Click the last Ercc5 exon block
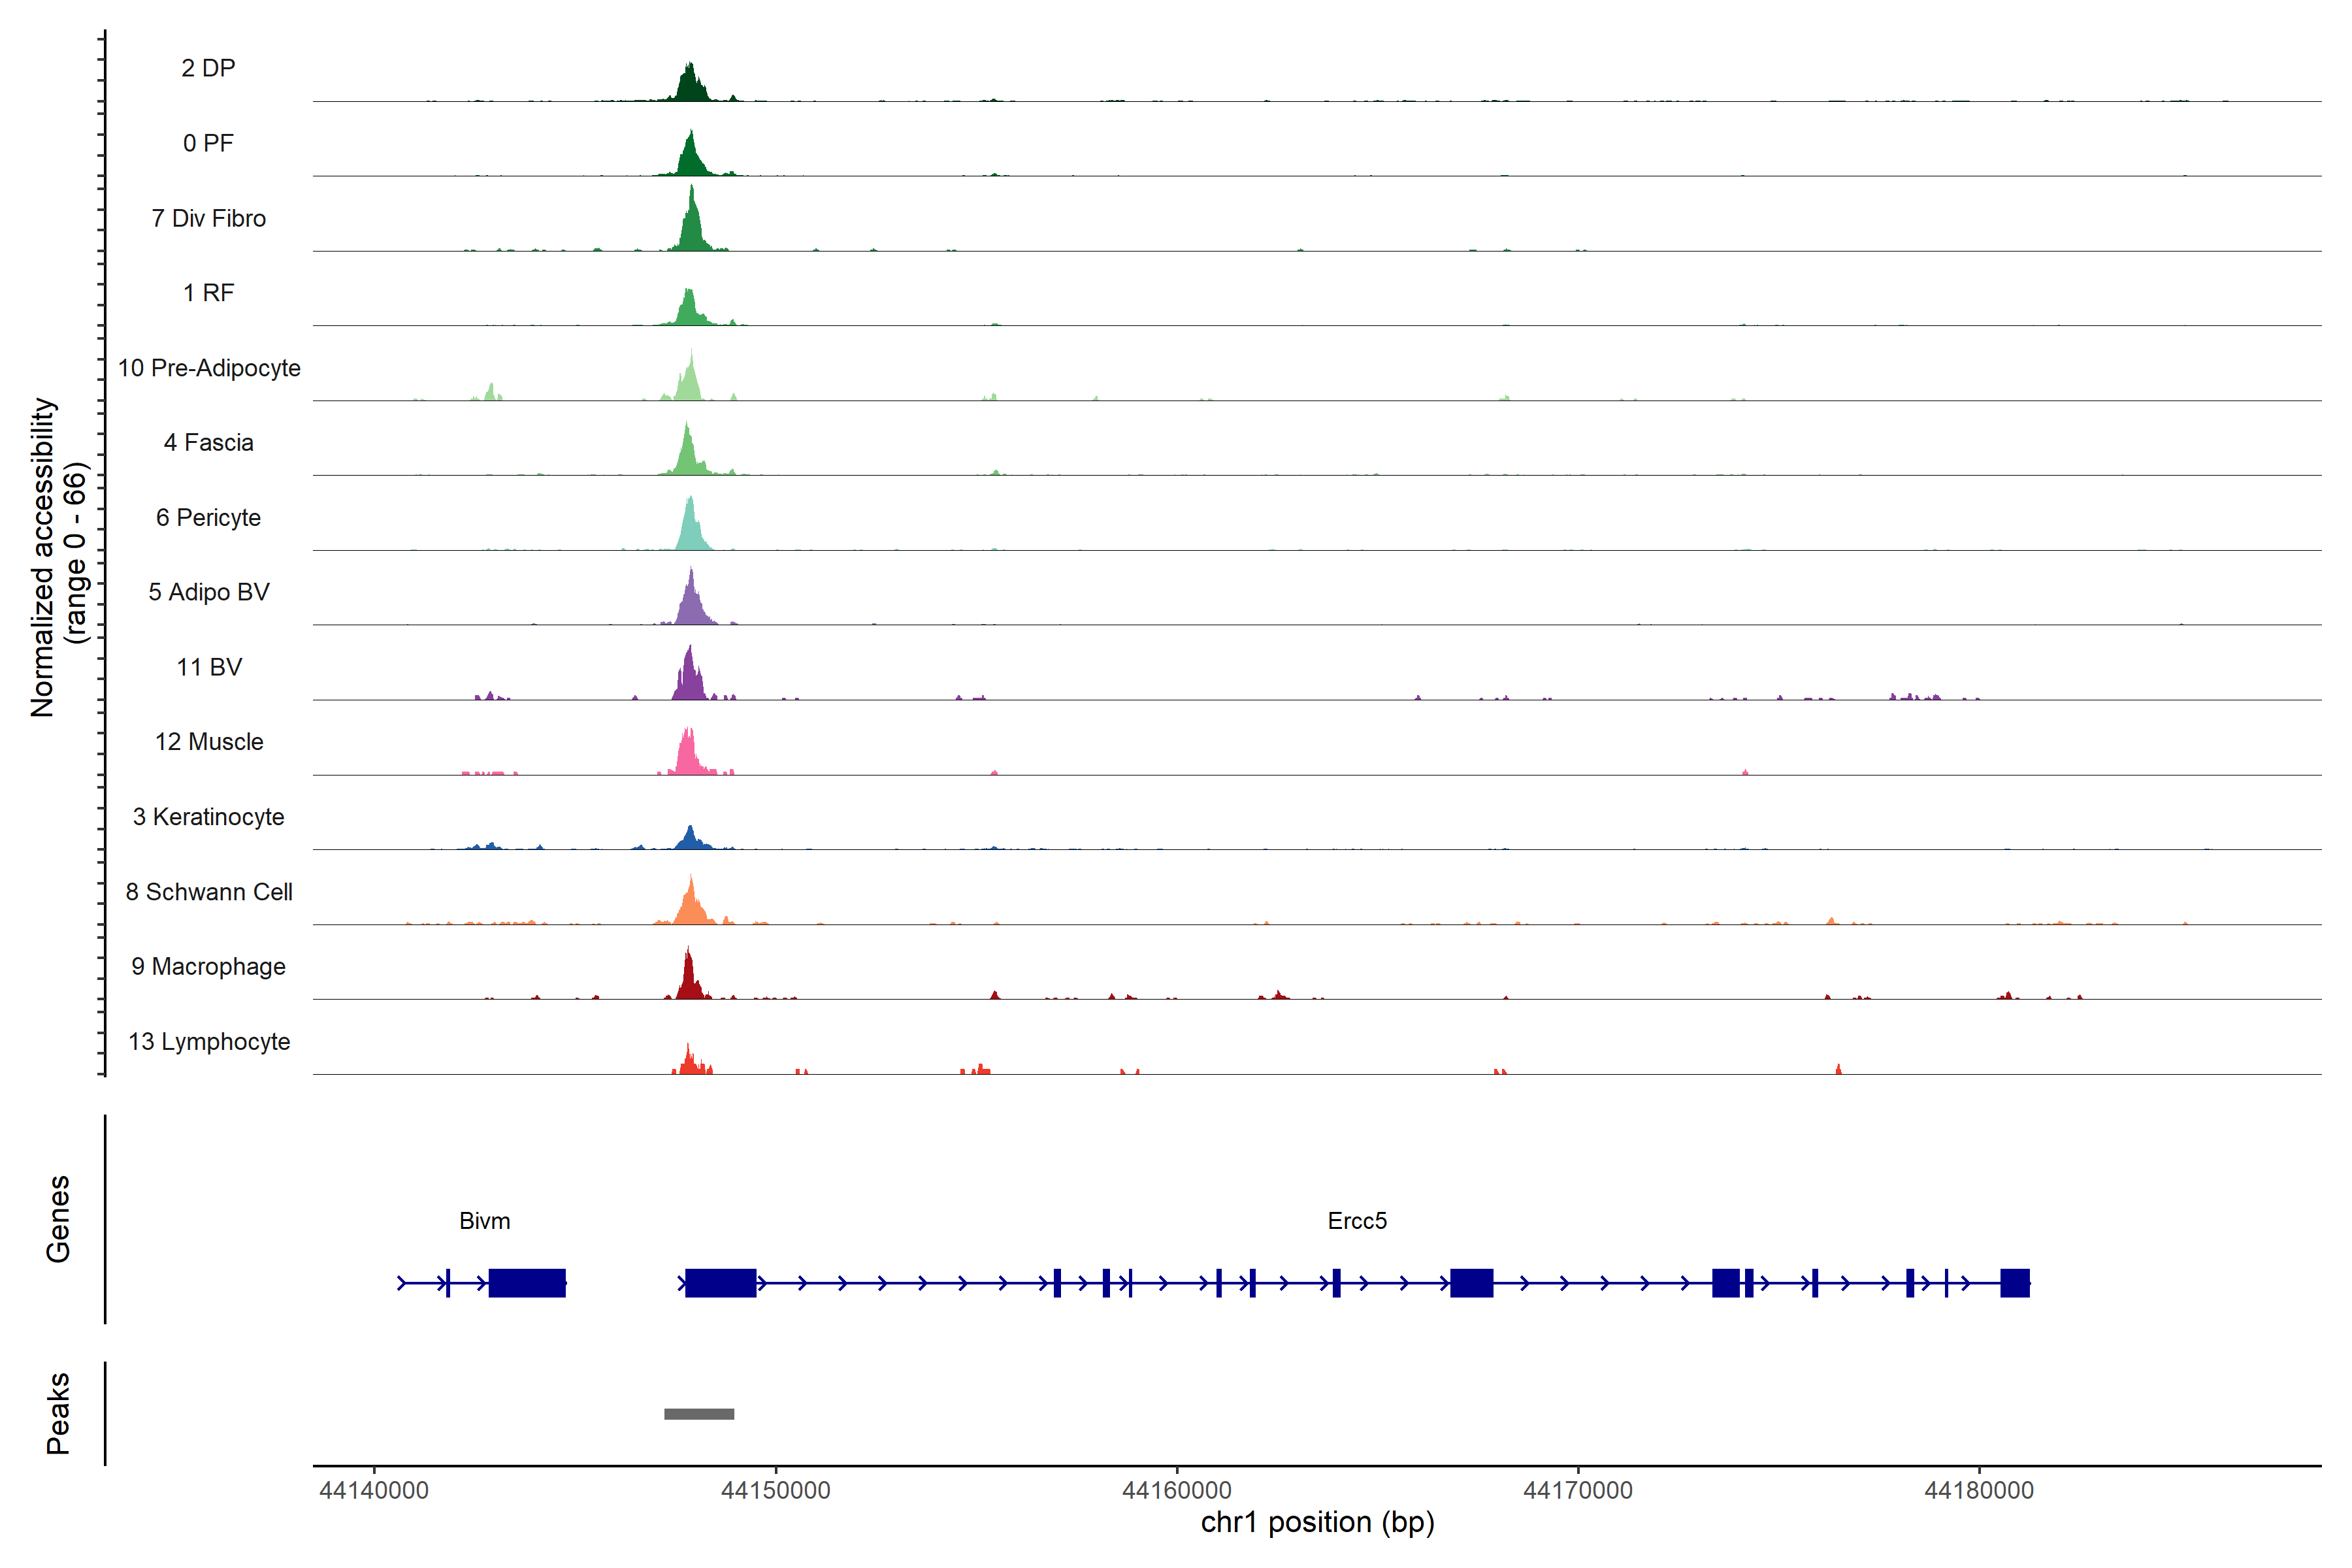The width and height of the screenshot is (2352, 1568). pyautogui.click(x=2014, y=1283)
